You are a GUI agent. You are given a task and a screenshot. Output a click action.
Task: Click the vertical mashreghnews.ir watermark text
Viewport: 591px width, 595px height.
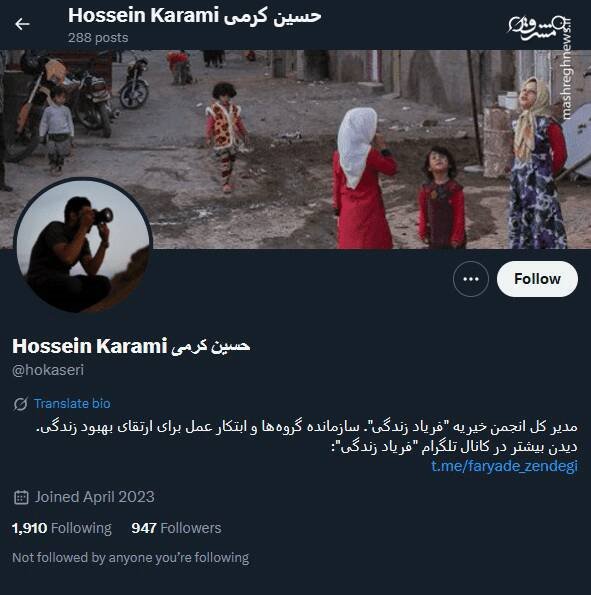pos(567,69)
